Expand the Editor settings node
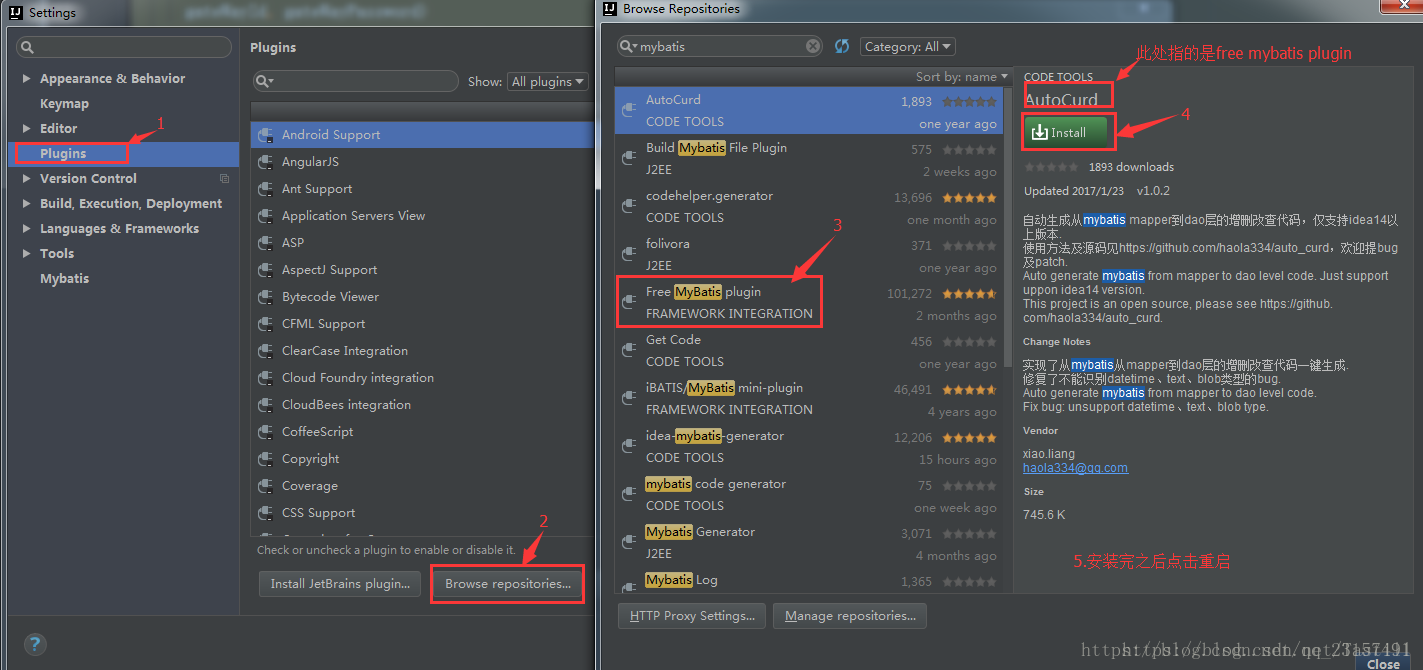 [x=26, y=128]
